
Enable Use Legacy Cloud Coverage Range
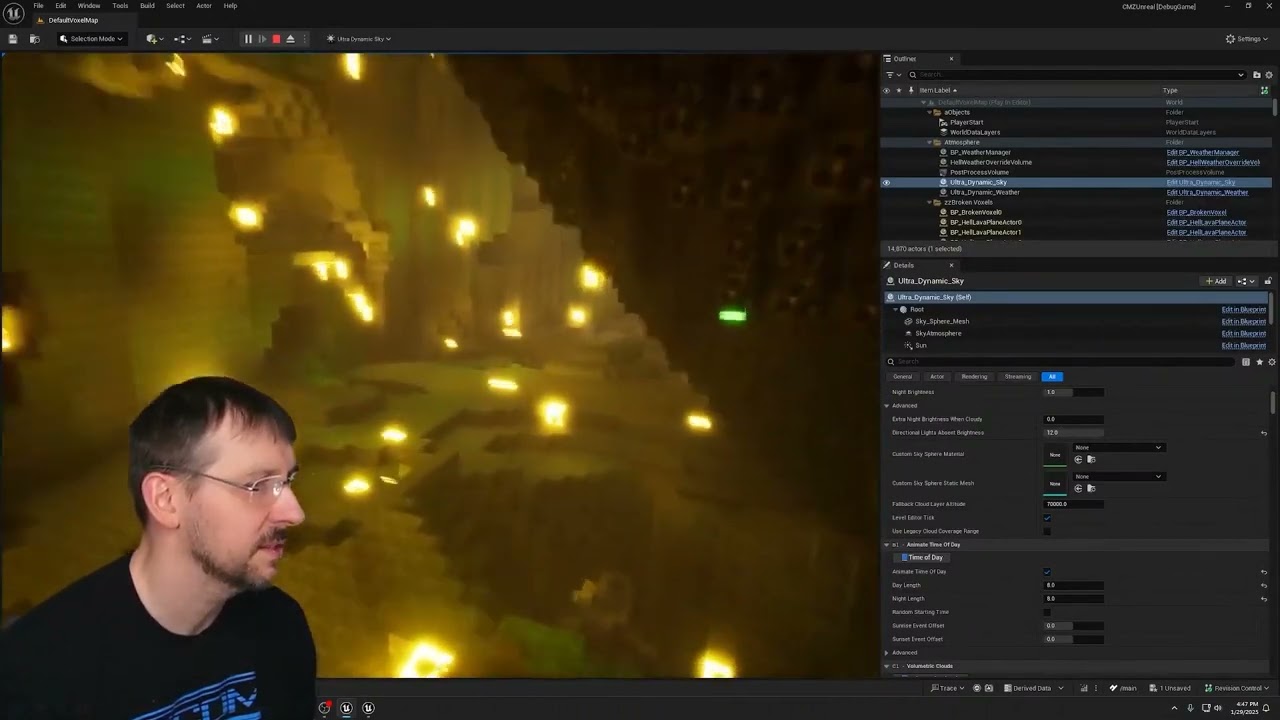click(1047, 531)
